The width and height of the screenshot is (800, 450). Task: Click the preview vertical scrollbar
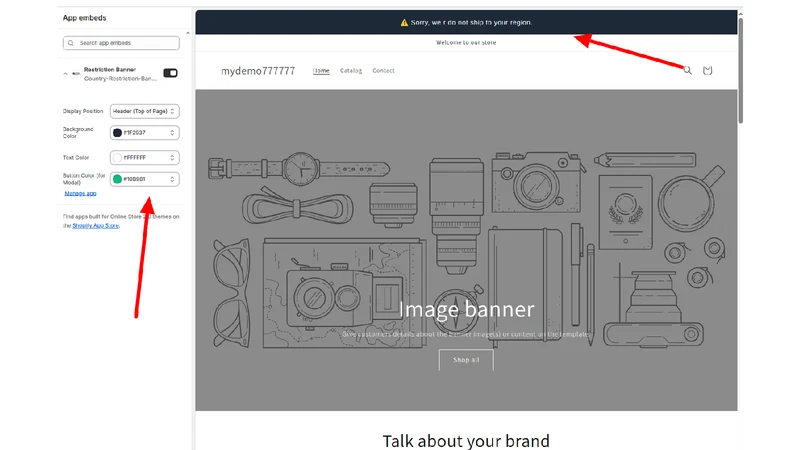click(740, 70)
